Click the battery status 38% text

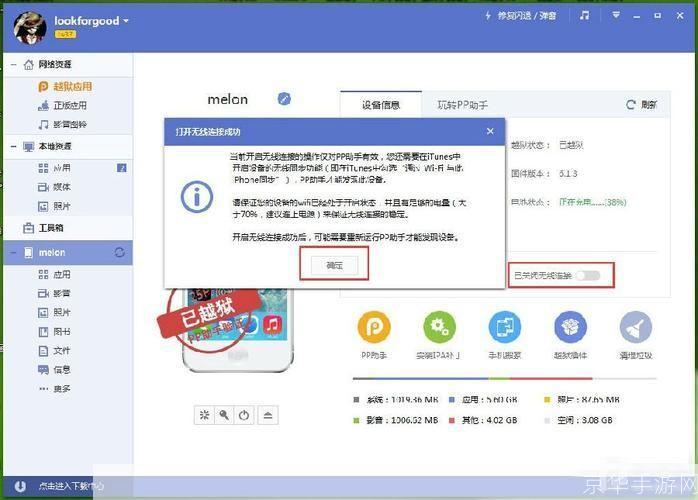point(592,202)
